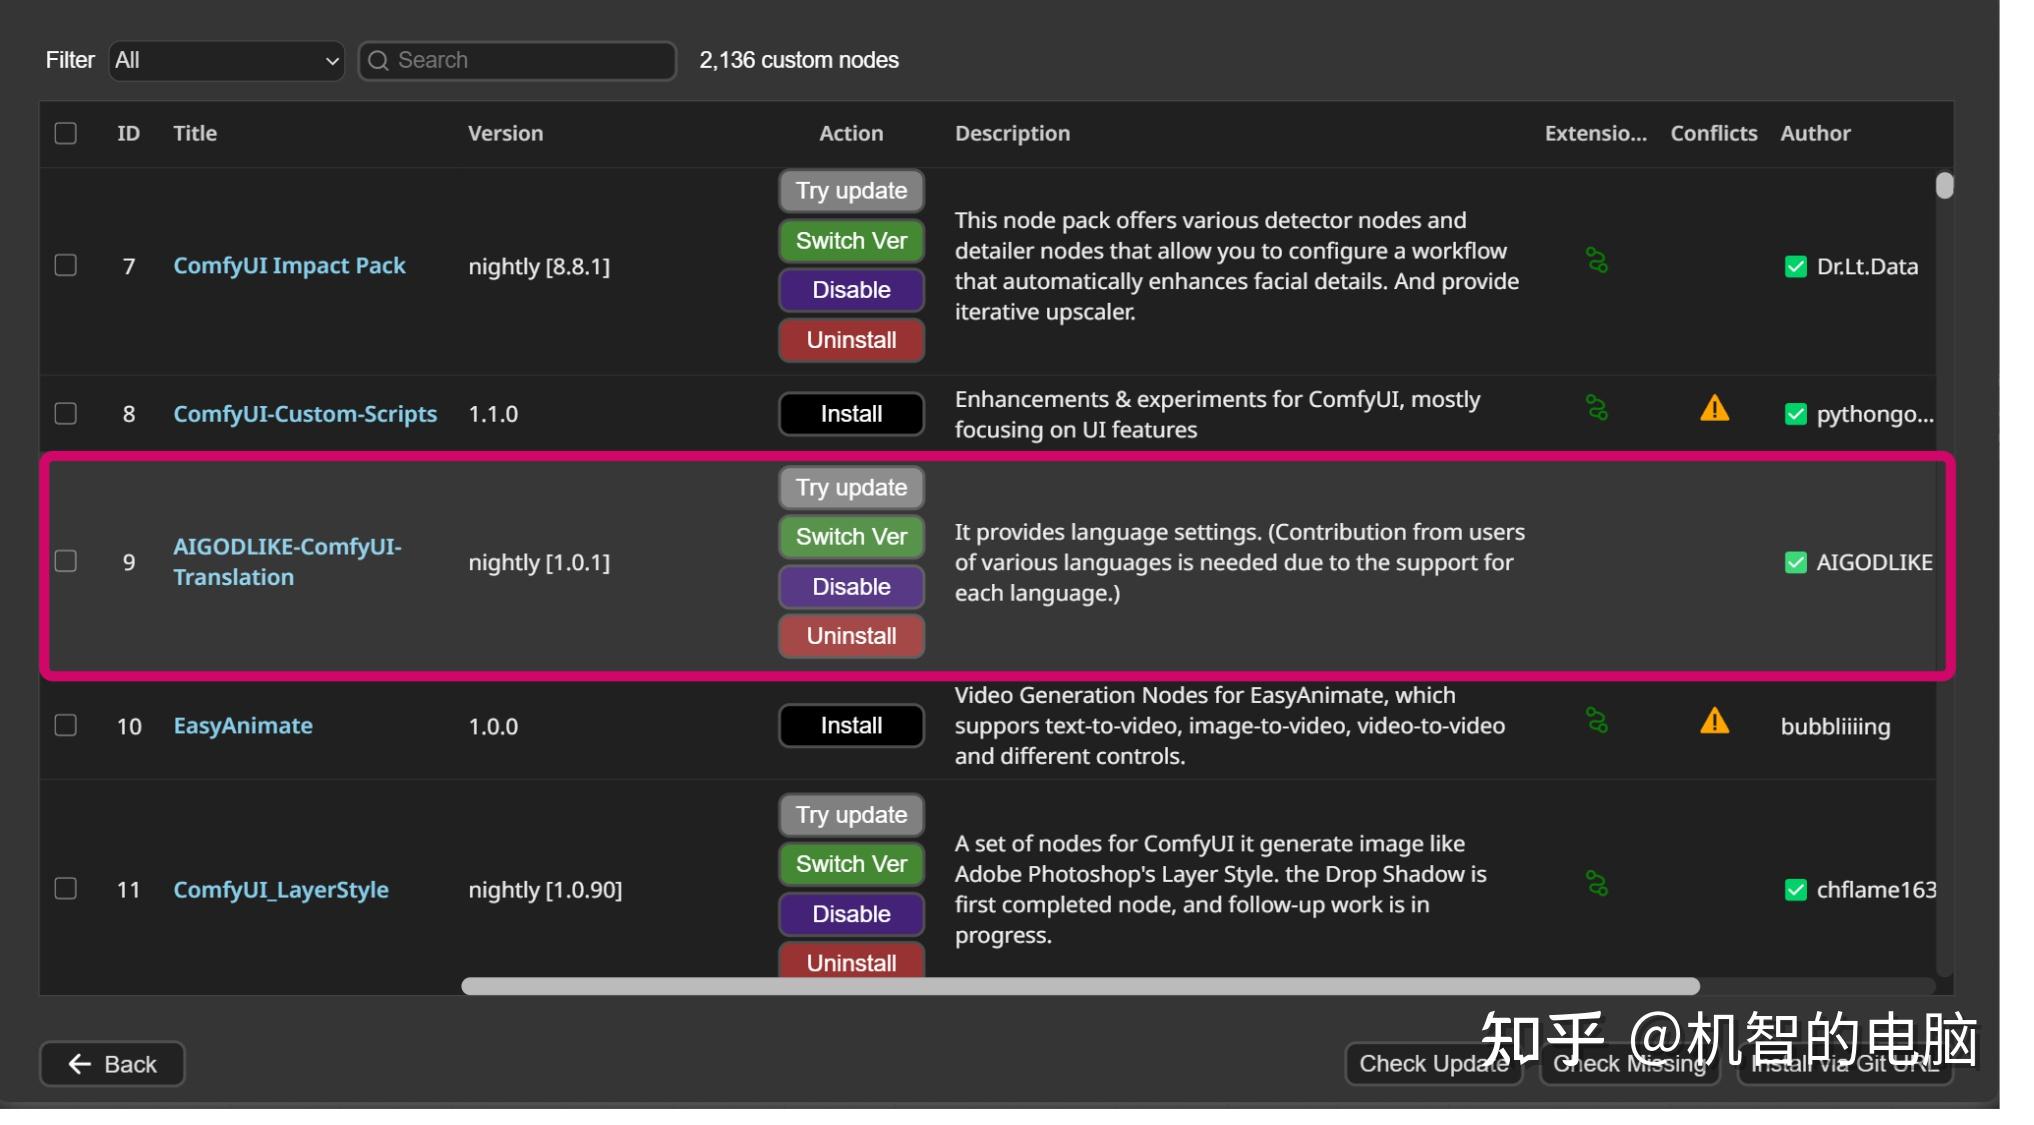Screen dimensions: 2034x1125
Task: Try update for AIGODLIKE-ComfyUI-Translation
Action: (850, 487)
